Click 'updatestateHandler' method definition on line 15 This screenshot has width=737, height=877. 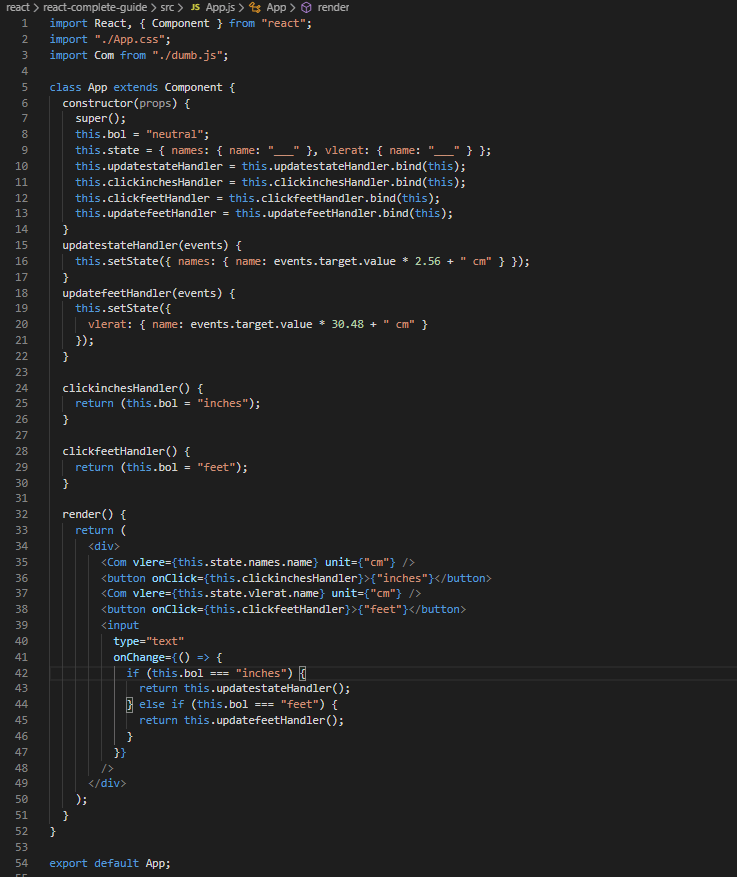pos(120,245)
